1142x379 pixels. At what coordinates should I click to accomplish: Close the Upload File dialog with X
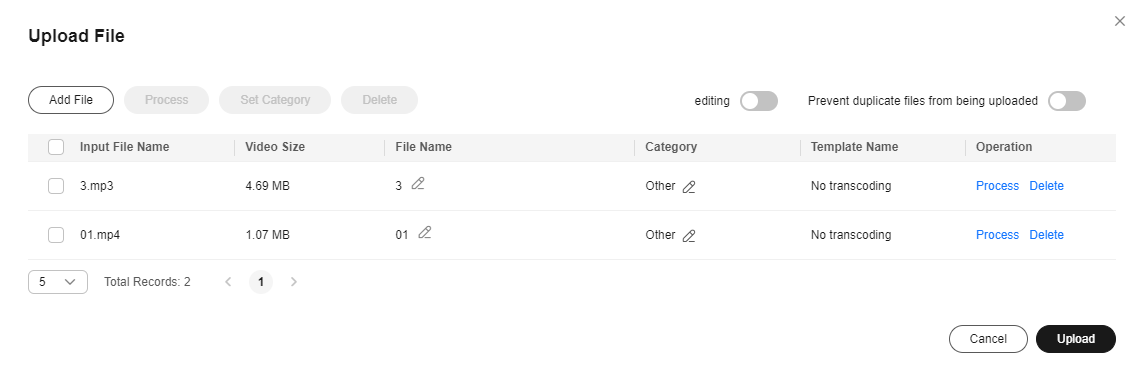1120,21
